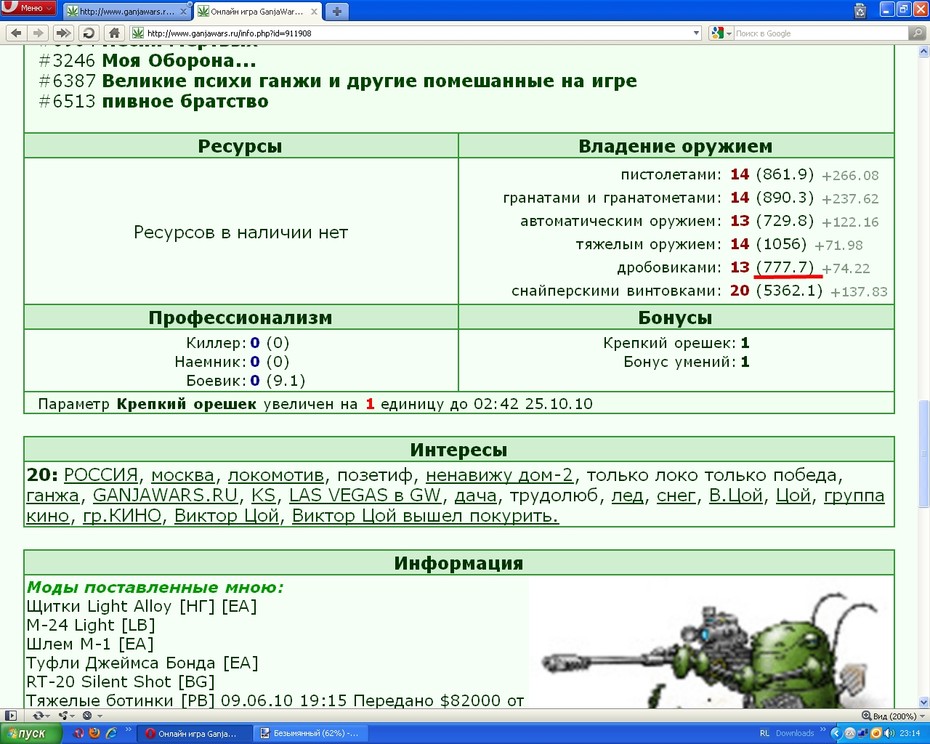Image resolution: width=930 pixels, height=744 pixels.
Task: Open the Opera Меню button
Action: point(28,8)
